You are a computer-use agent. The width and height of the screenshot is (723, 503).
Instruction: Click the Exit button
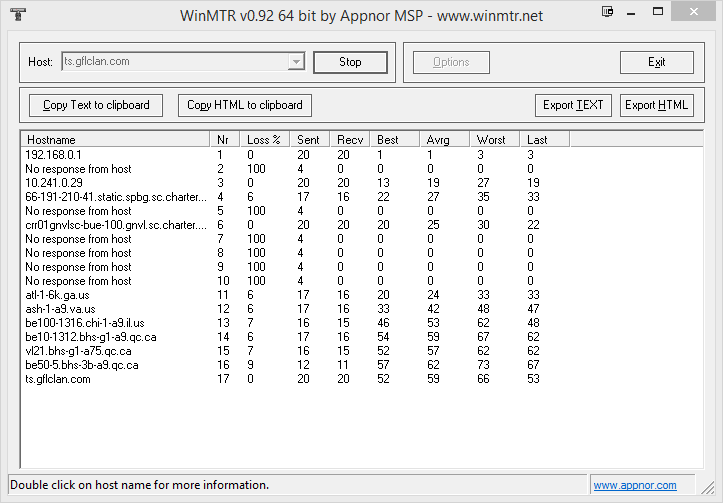pyautogui.click(x=656, y=62)
